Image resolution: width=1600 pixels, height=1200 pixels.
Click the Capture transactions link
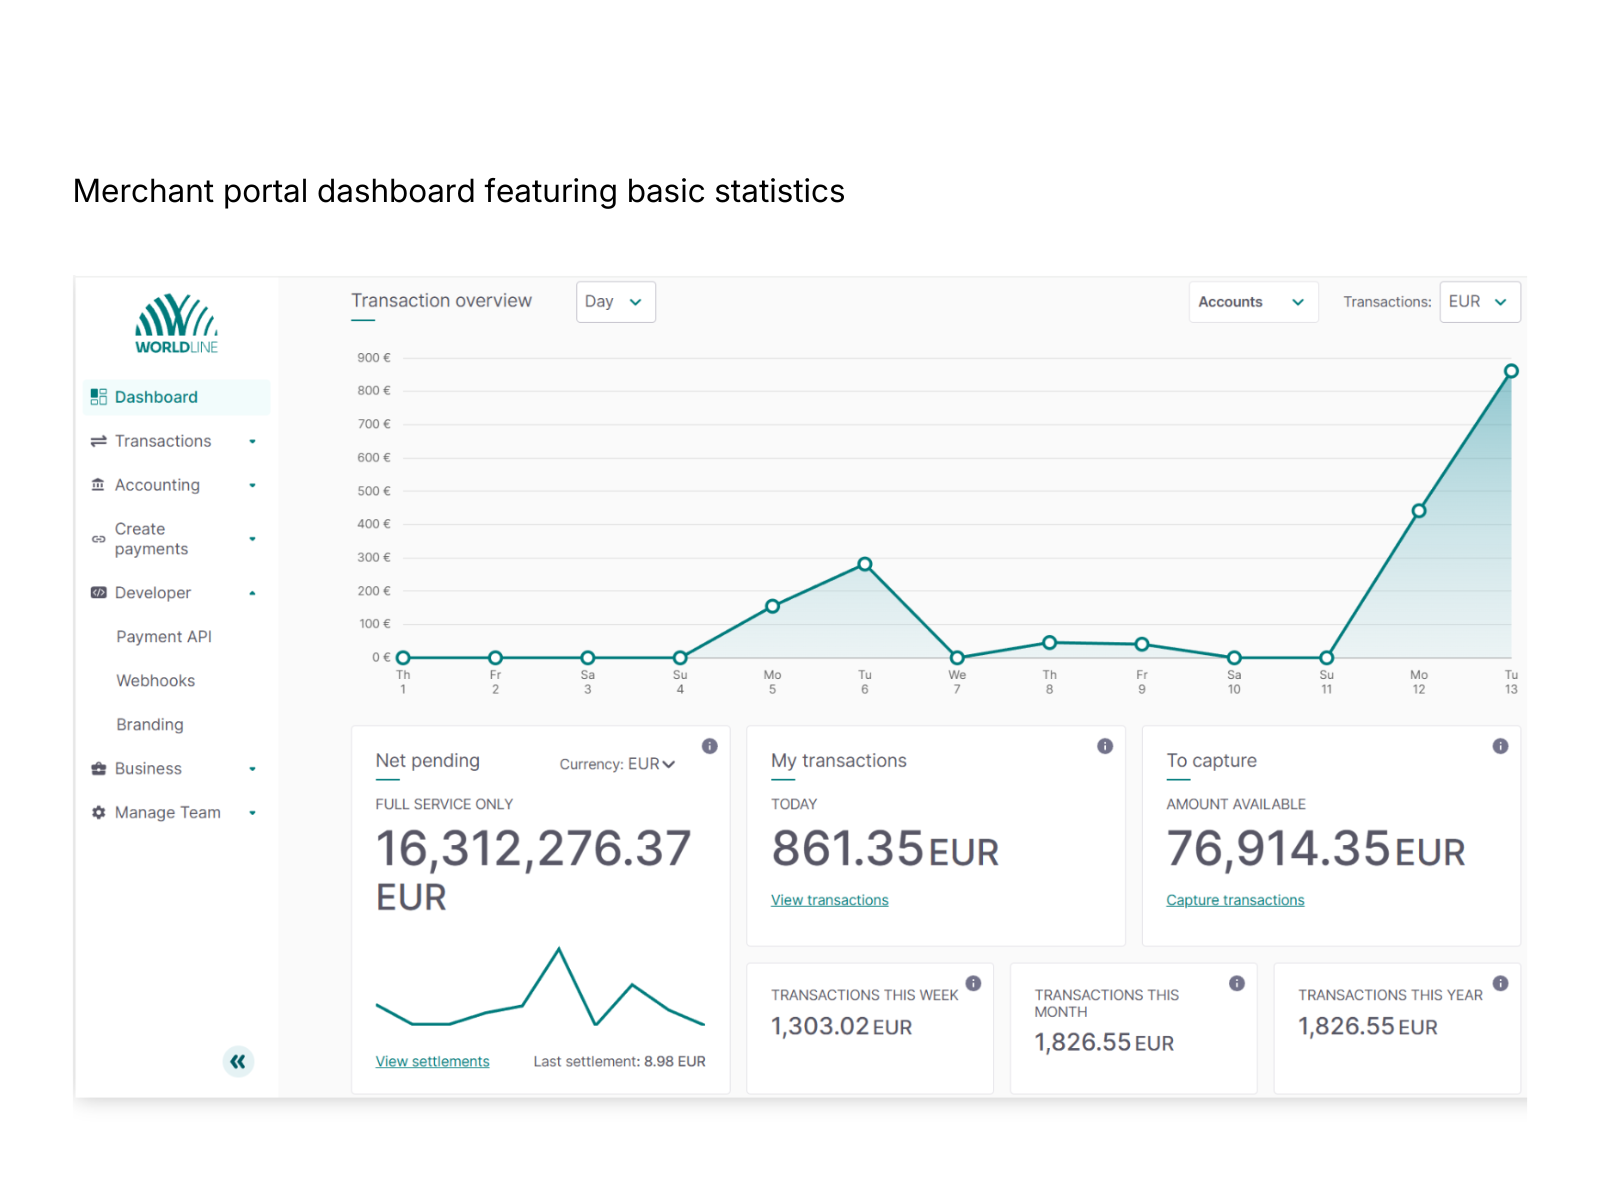coord(1234,899)
